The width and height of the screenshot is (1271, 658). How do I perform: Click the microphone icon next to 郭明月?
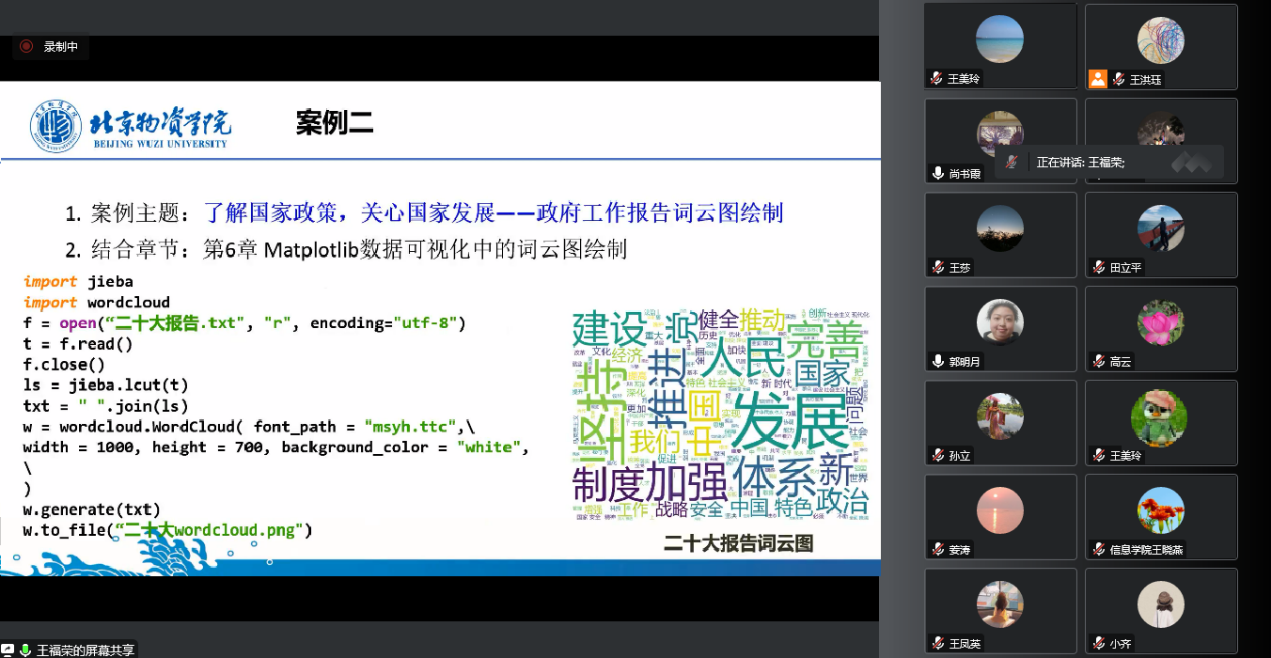pyautogui.click(x=937, y=361)
